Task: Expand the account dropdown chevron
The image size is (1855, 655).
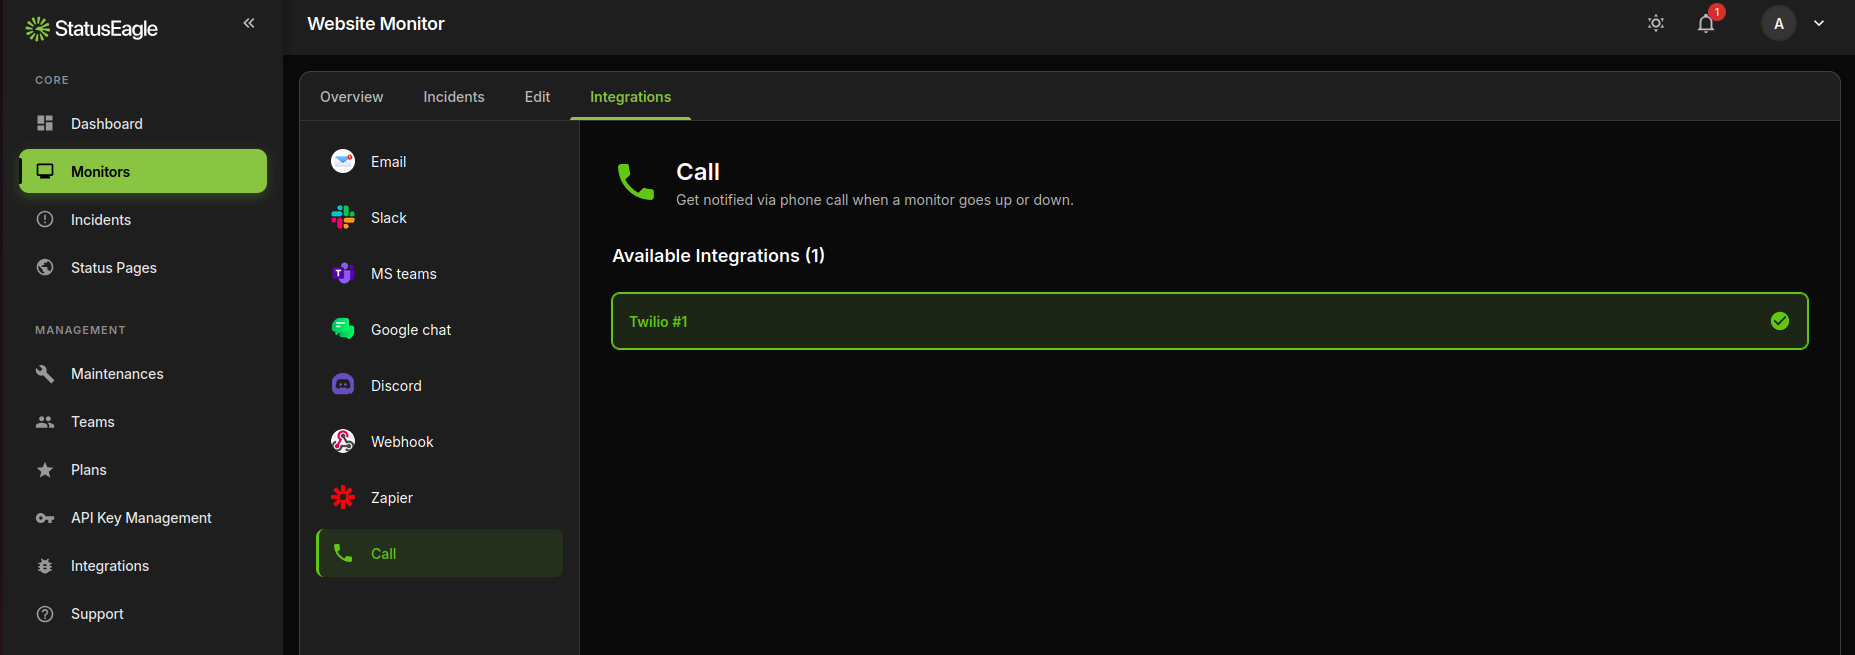Action: [x=1819, y=23]
